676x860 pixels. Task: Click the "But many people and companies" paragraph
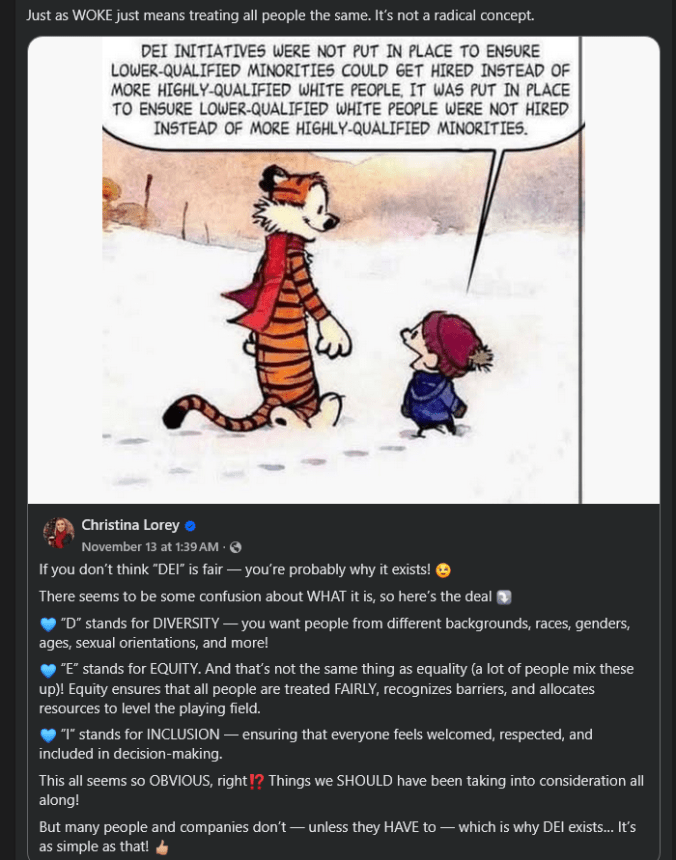(x=337, y=837)
